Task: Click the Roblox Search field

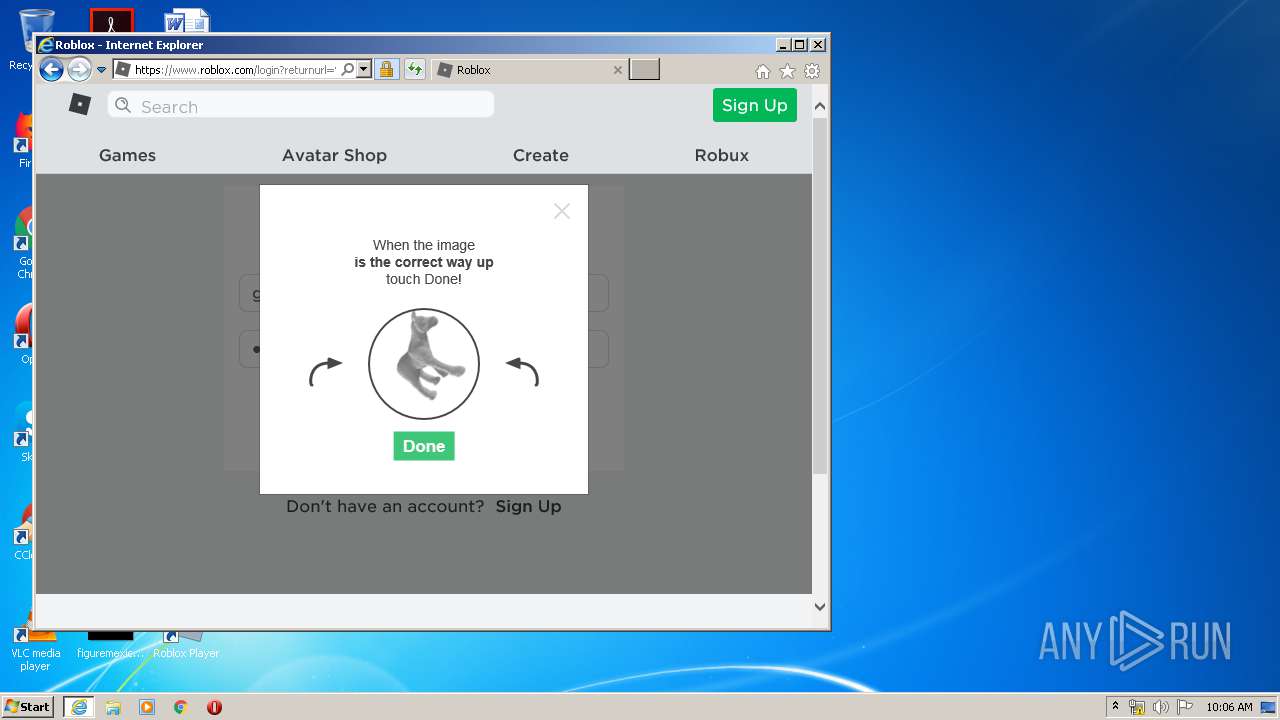Action: pos(301,105)
